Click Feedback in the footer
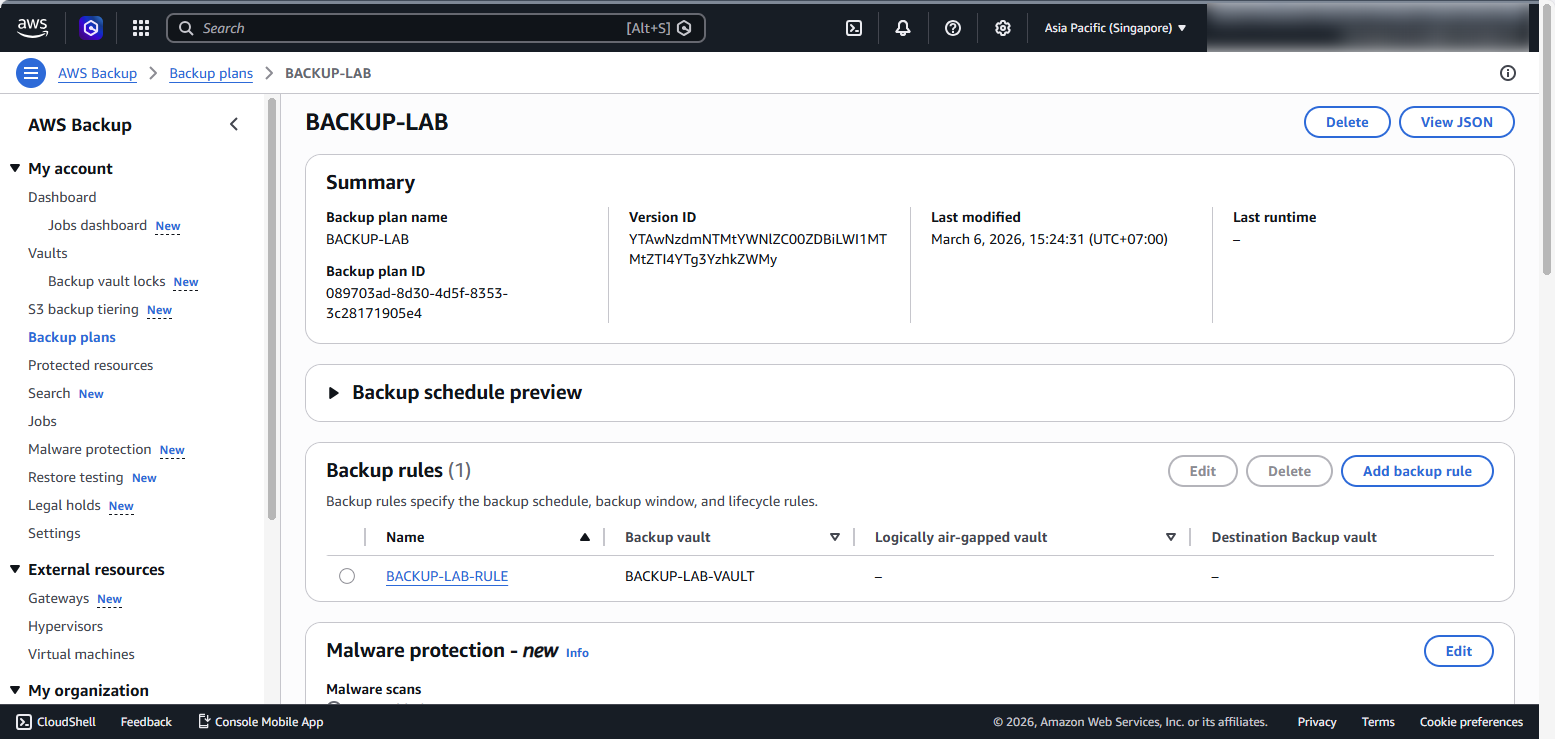1555x739 pixels. (146, 722)
